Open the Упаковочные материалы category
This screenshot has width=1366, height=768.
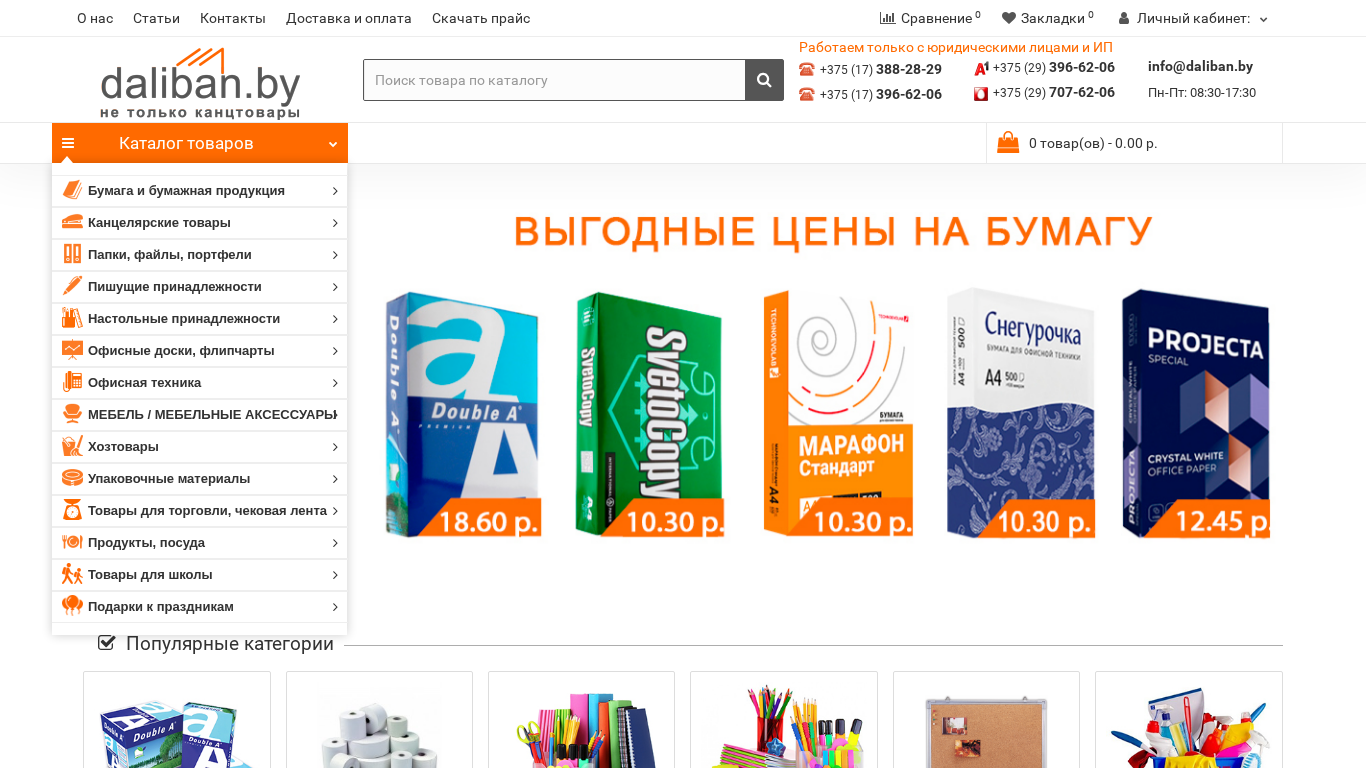pyautogui.click(x=169, y=478)
